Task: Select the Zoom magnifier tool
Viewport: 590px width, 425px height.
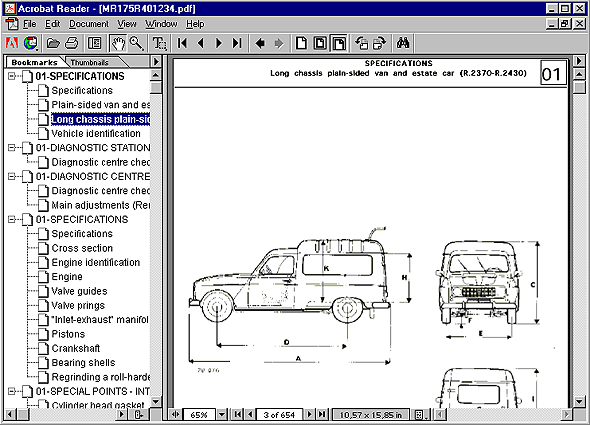Action: point(137,43)
